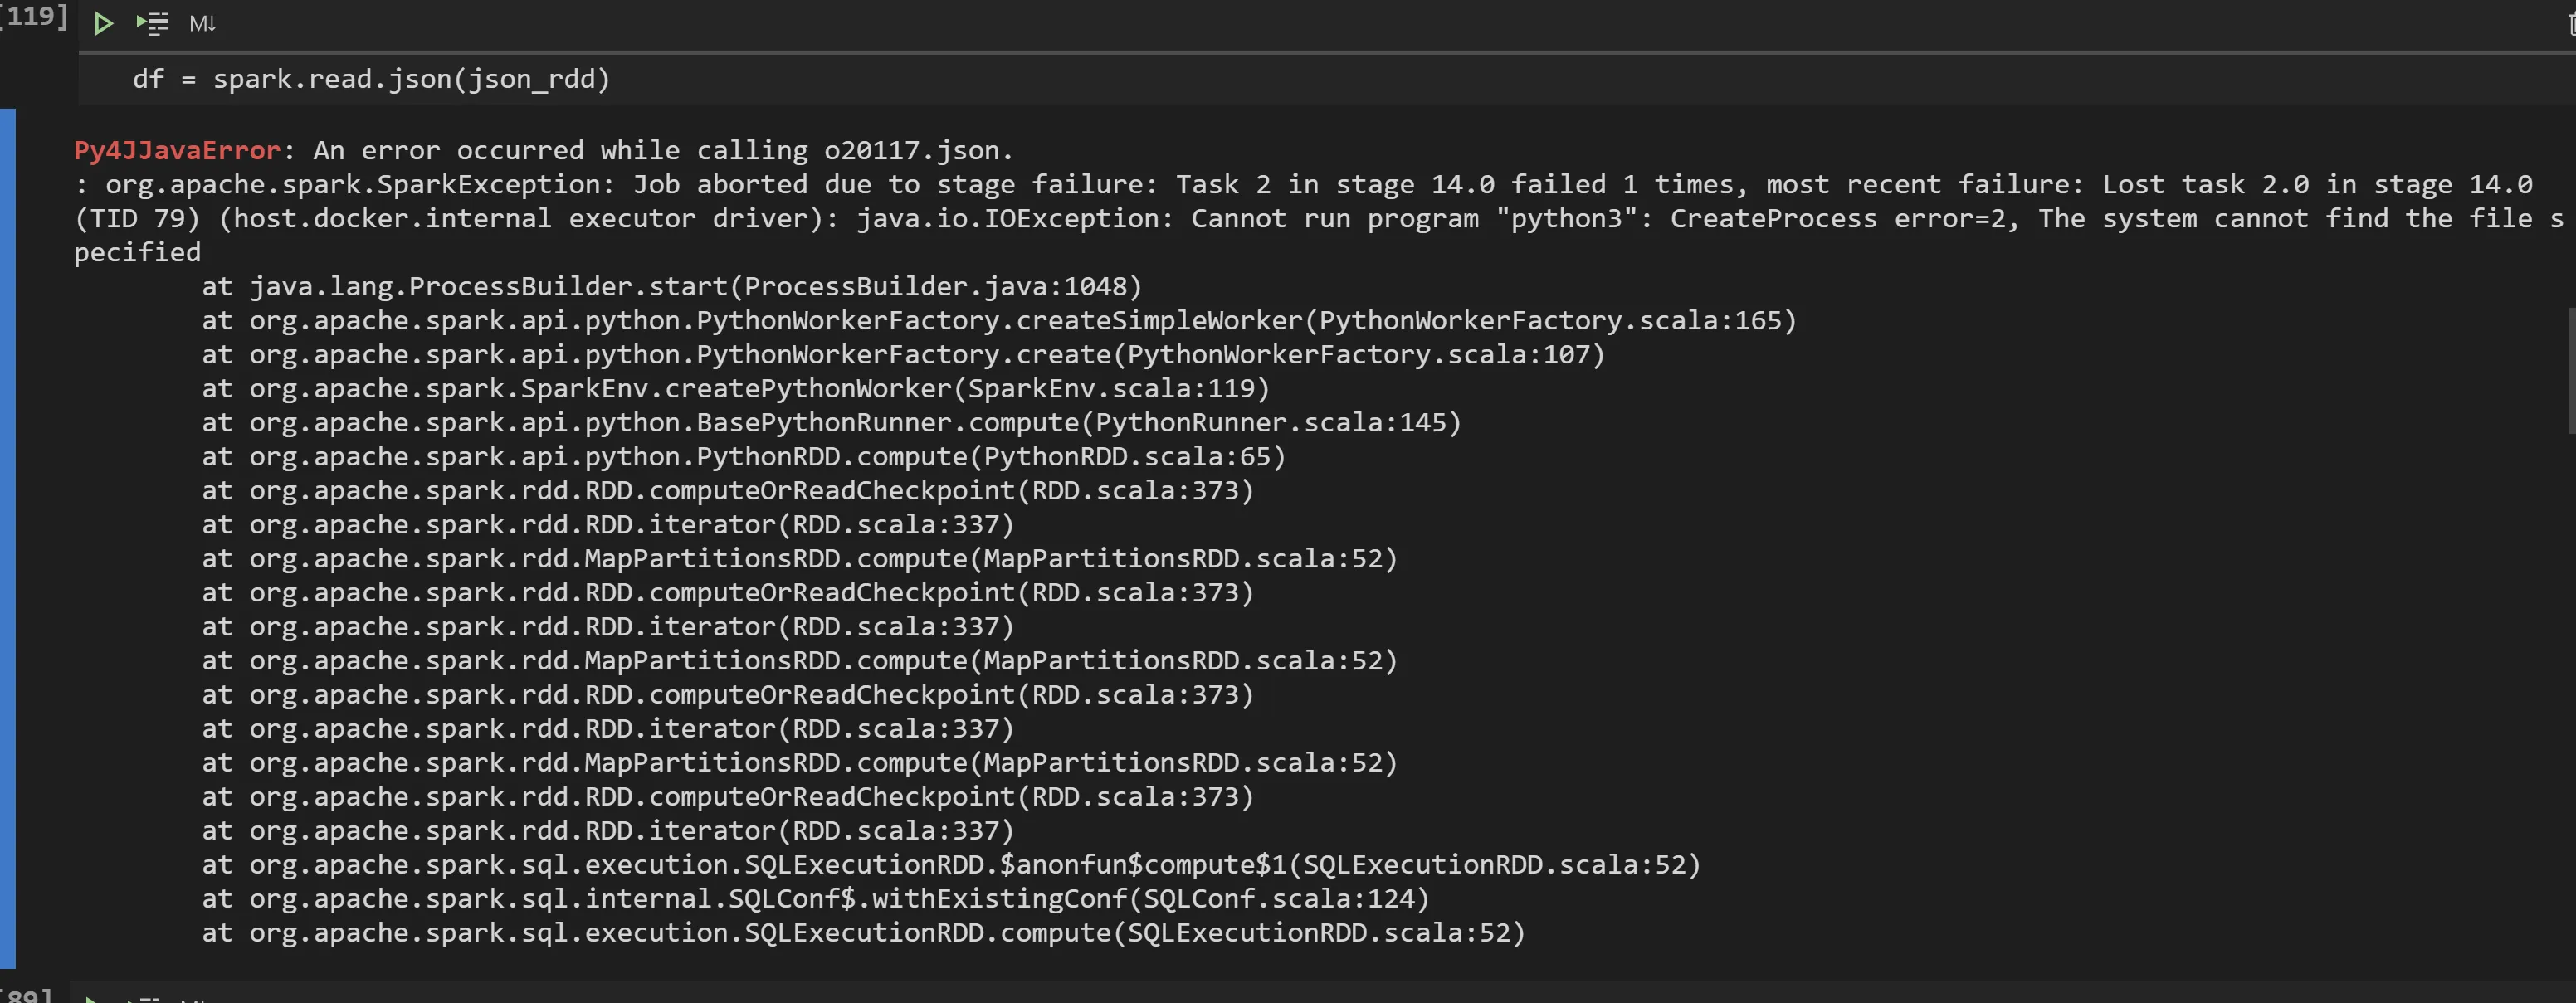Click the createSimpleWorker stack trace line
This screenshot has width=2576, height=1003.
tap(998, 321)
